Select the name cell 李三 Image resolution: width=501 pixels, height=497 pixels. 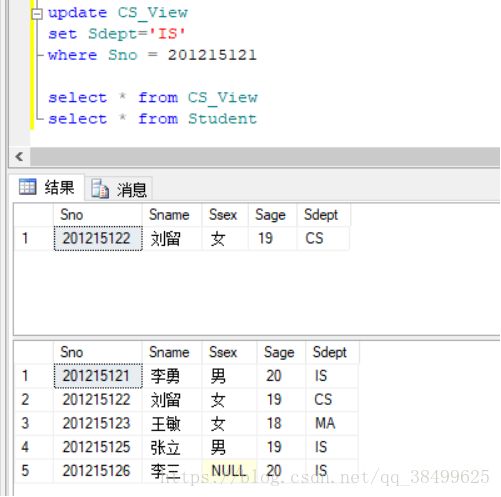click(172, 471)
